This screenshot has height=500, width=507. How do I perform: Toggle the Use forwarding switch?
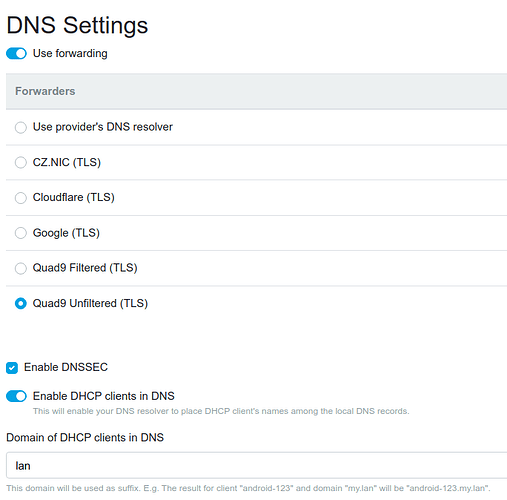16,53
